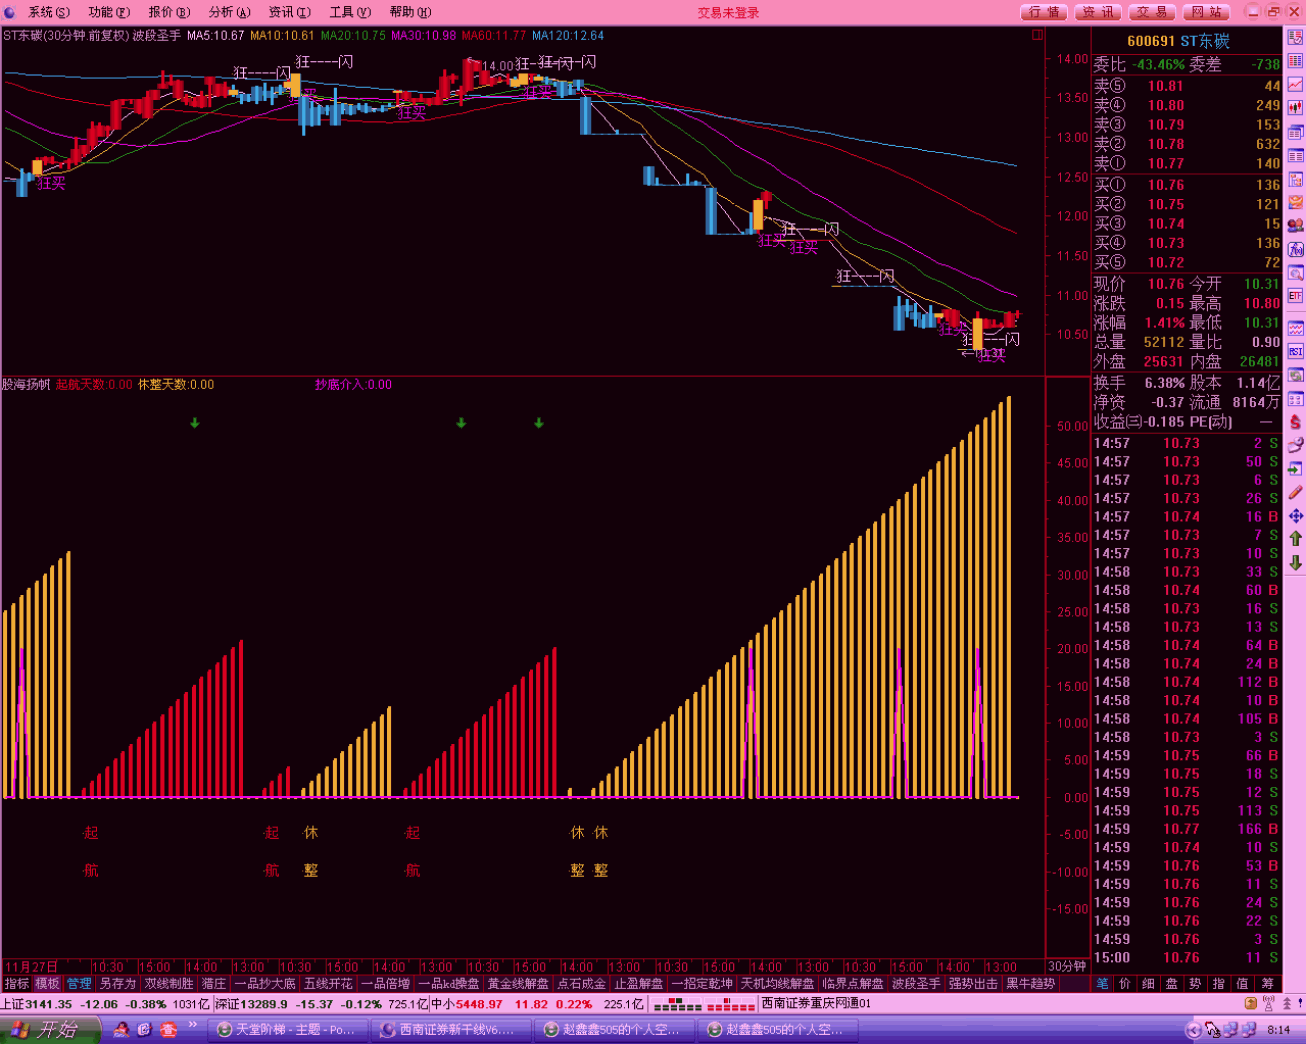Switch to the 强势出击 template tab
The height and width of the screenshot is (1044, 1306).
coord(972,984)
